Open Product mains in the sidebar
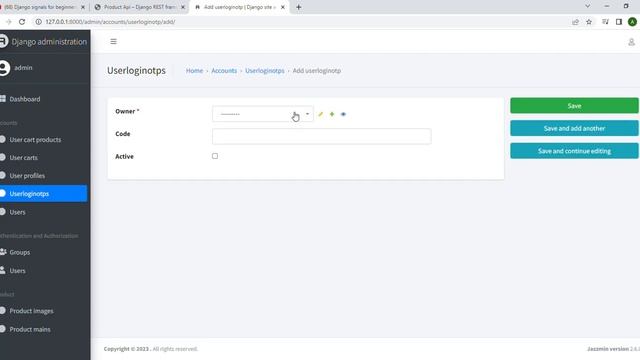 (x=30, y=329)
